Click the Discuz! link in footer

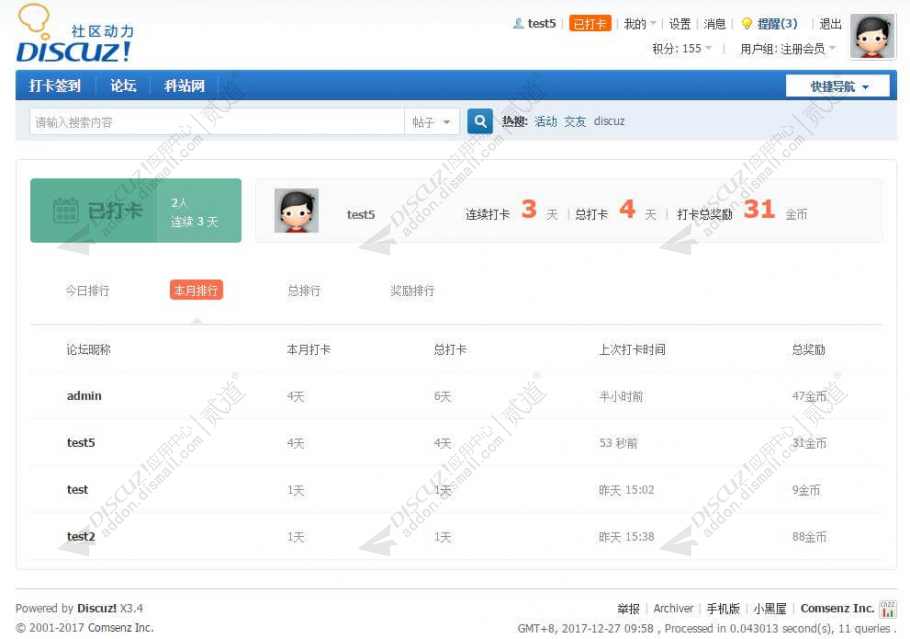tap(97, 608)
